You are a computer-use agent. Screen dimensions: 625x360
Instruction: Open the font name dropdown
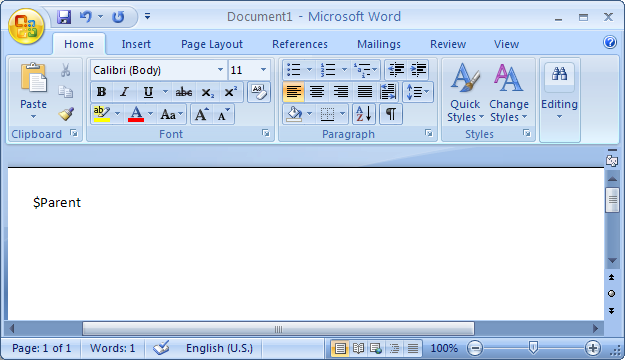[220, 70]
